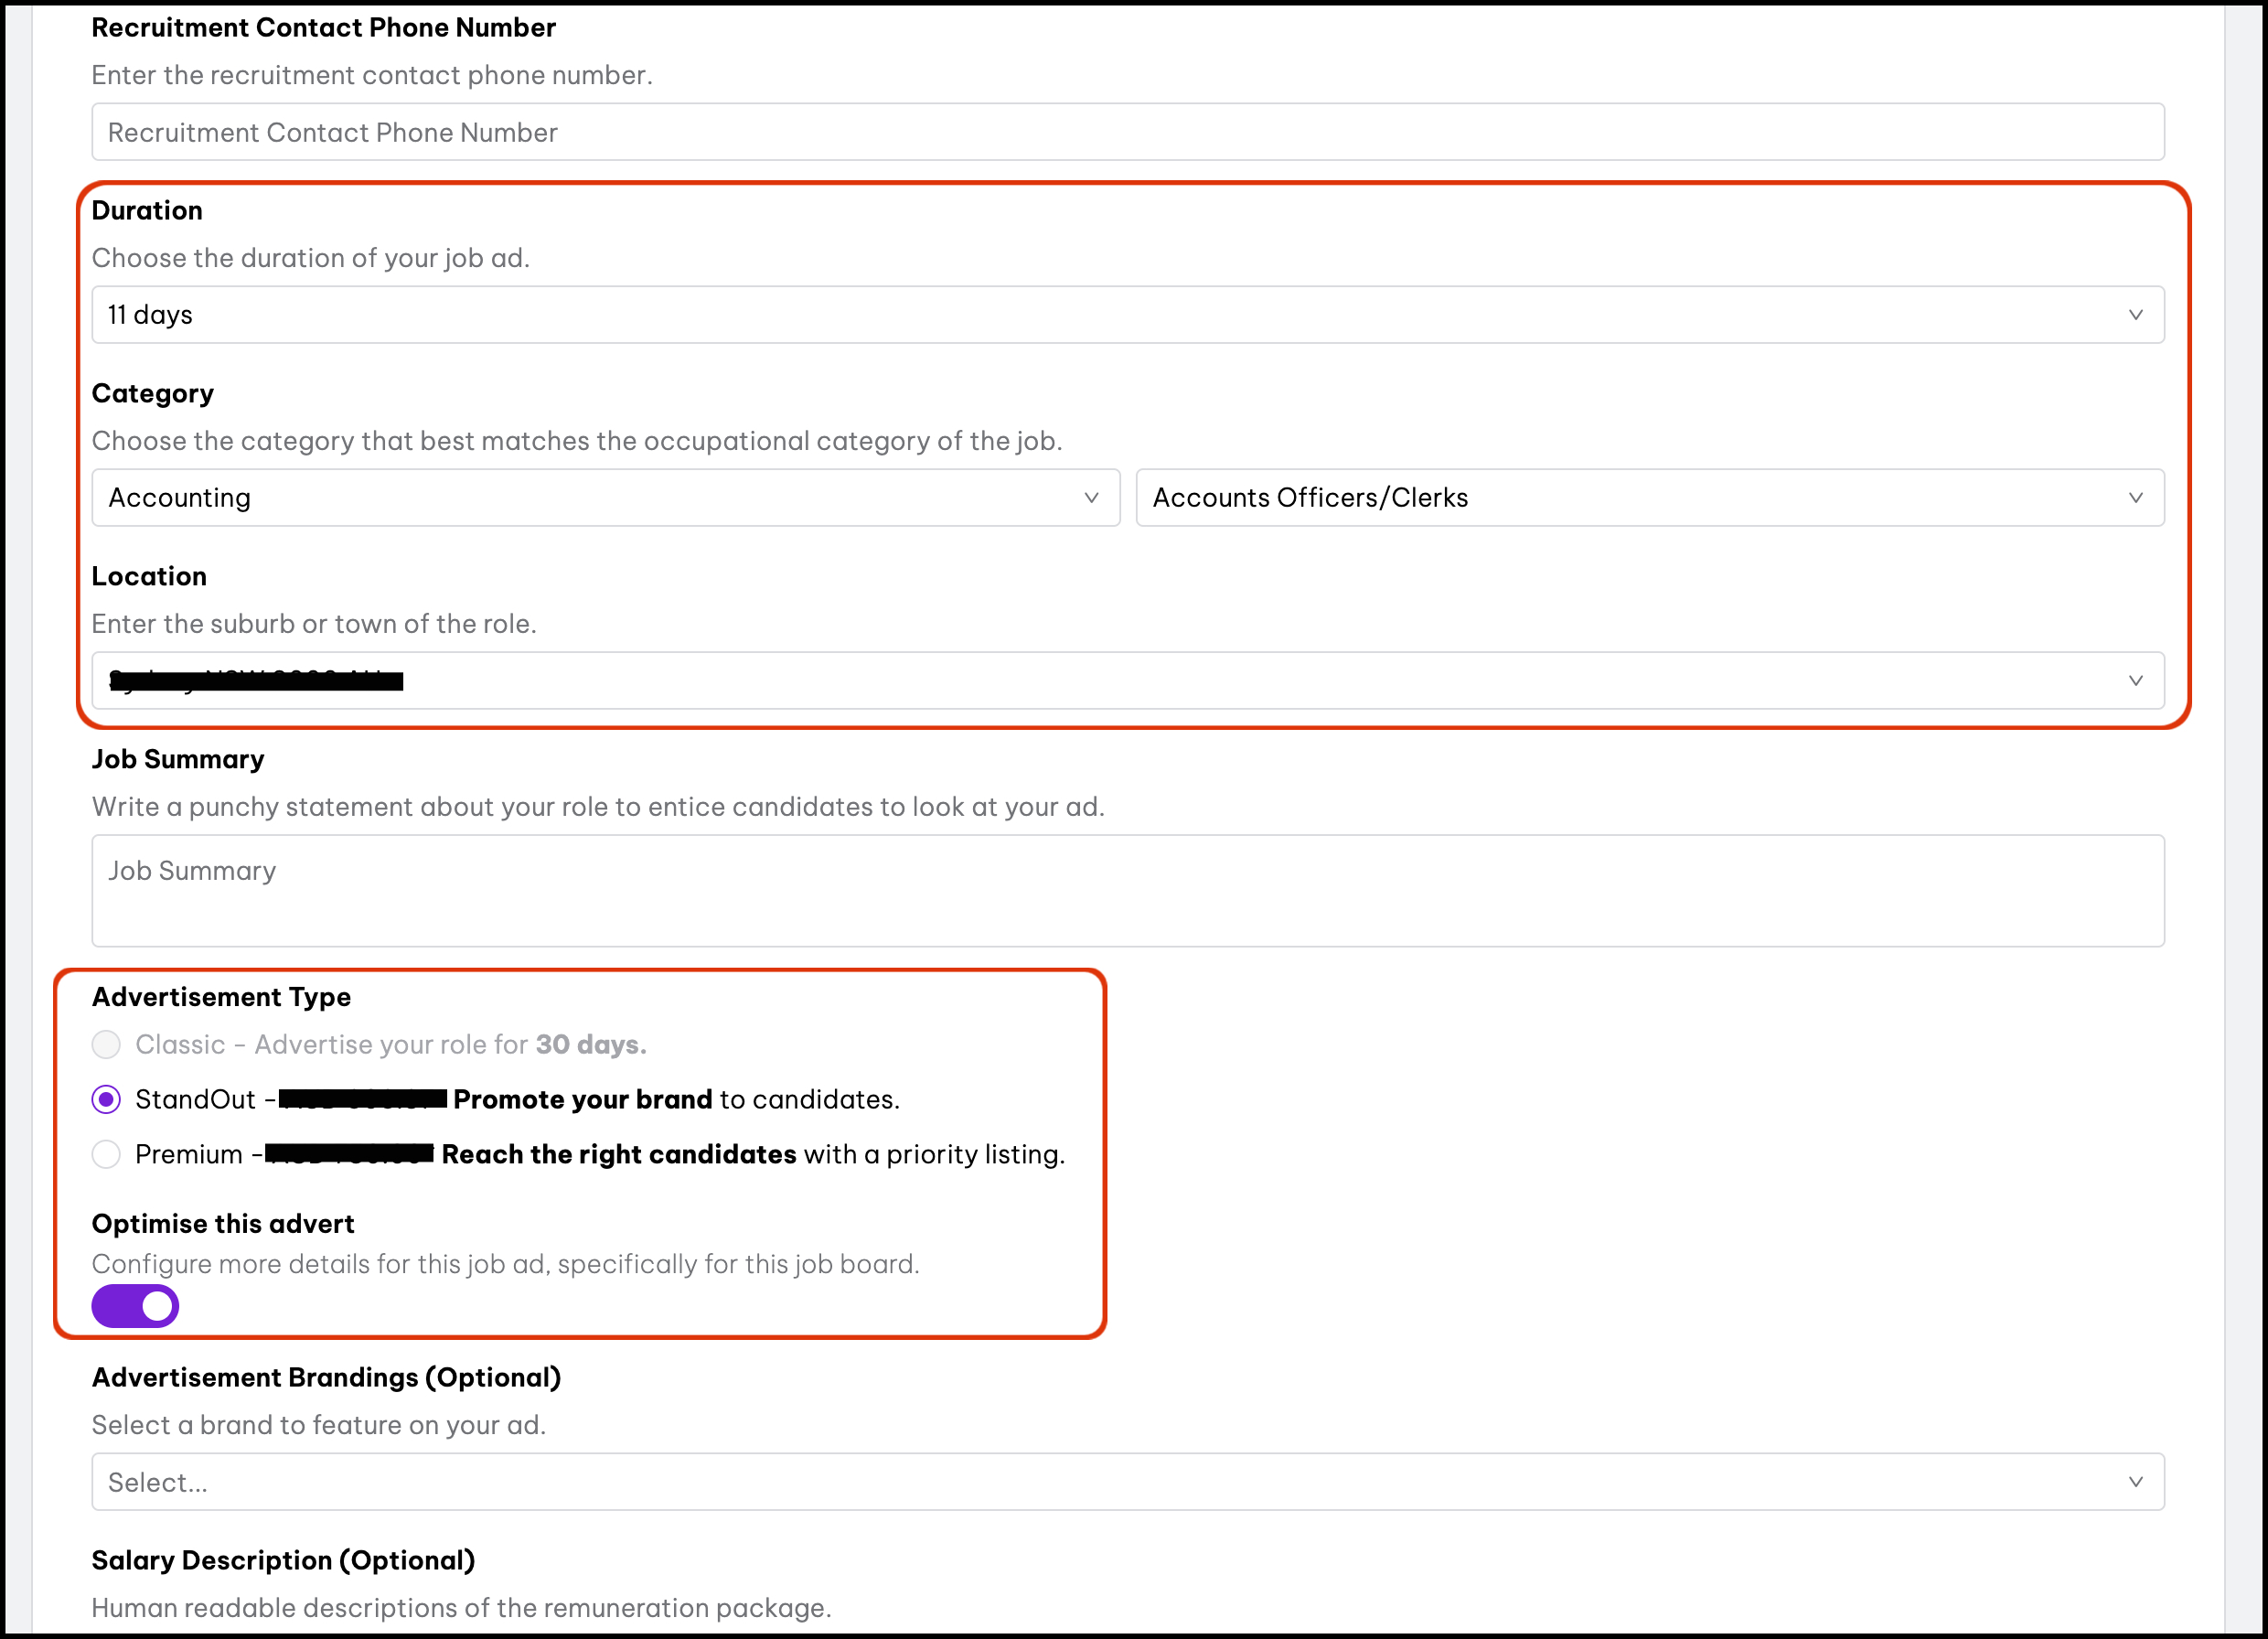Choose the Premium advertisement radio button
Viewport: 2268px width, 1639px height.
106,1155
